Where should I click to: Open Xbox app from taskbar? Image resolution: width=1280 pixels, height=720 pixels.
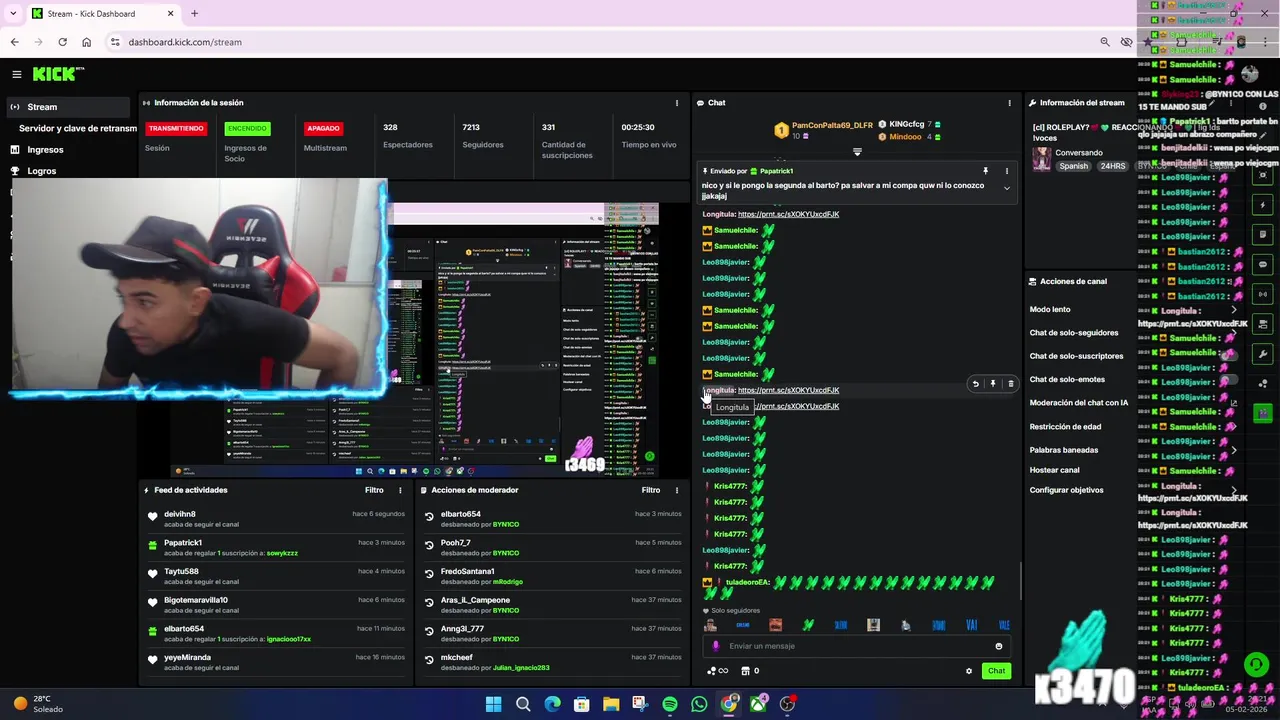[x=758, y=704]
